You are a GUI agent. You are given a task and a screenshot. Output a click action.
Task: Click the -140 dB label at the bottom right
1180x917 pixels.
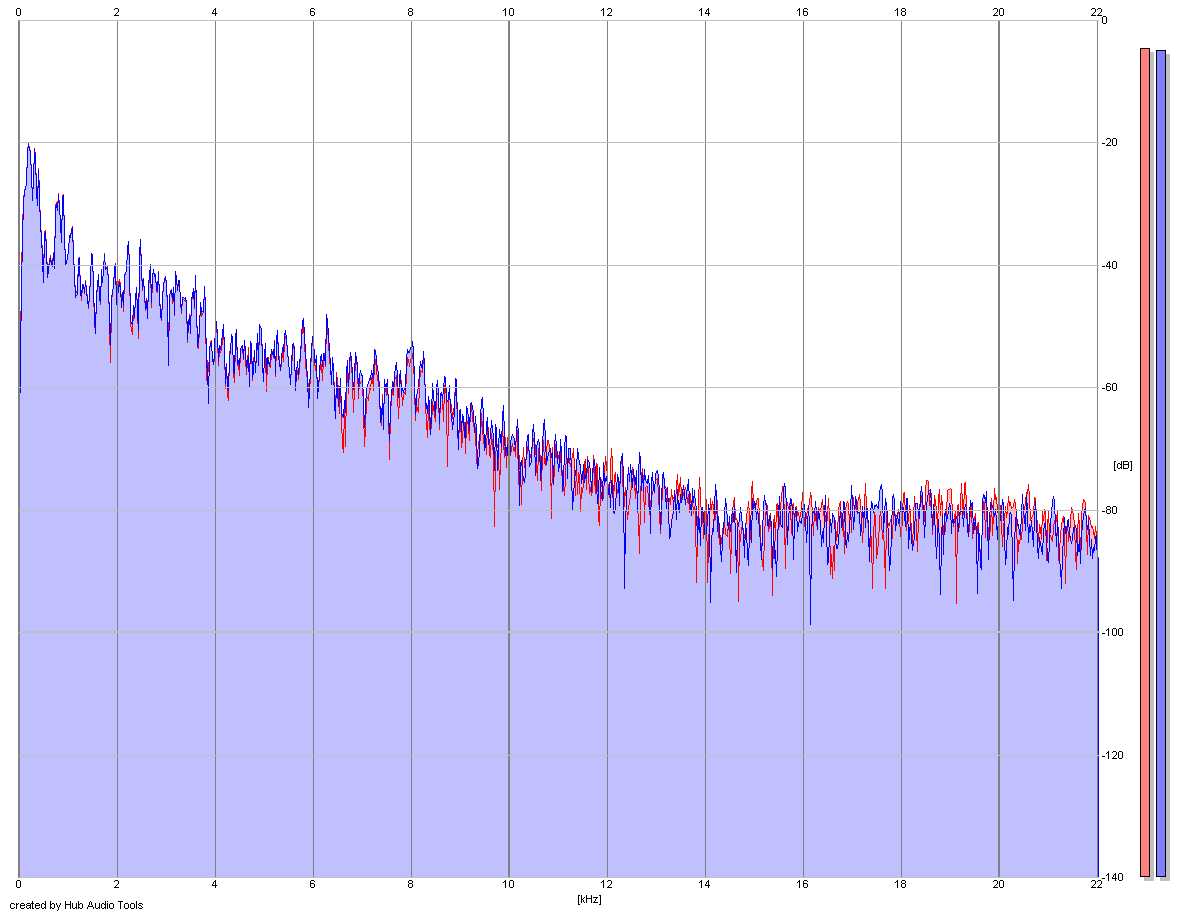pos(1112,877)
